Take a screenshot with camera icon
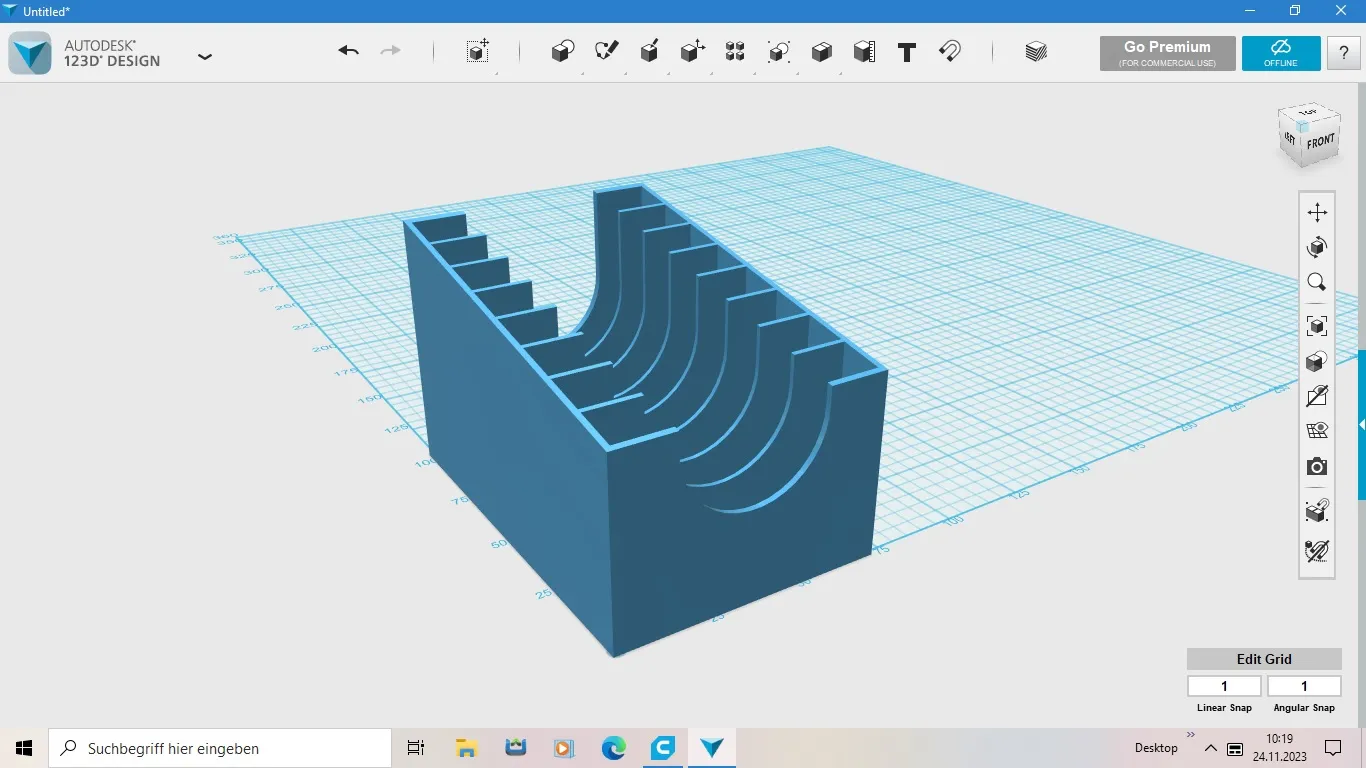Screen dimensions: 1366x768 (1317, 467)
